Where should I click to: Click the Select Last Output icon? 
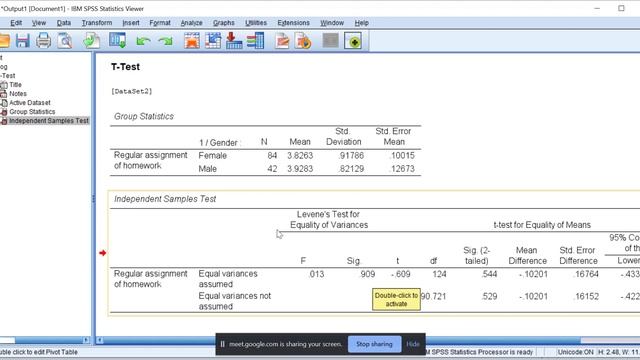pos(282,41)
